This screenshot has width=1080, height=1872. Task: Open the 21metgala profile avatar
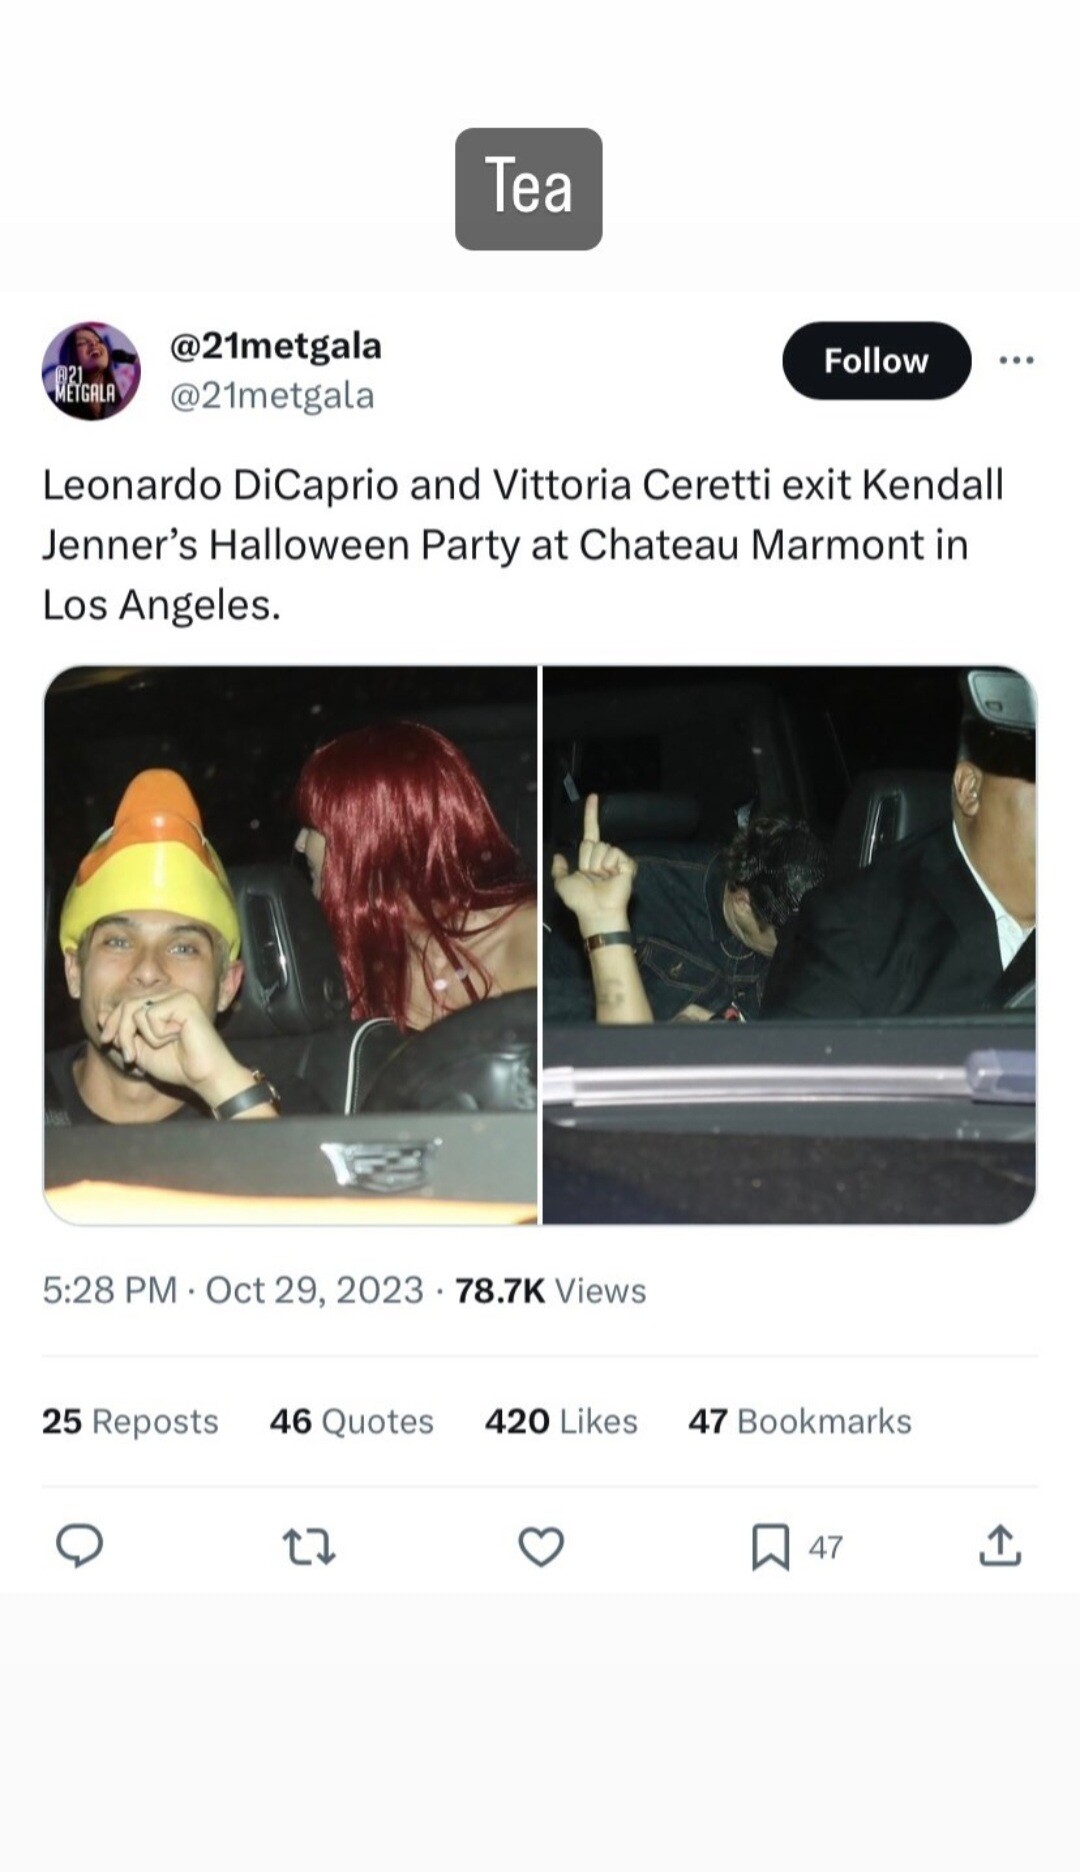[91, 371]
